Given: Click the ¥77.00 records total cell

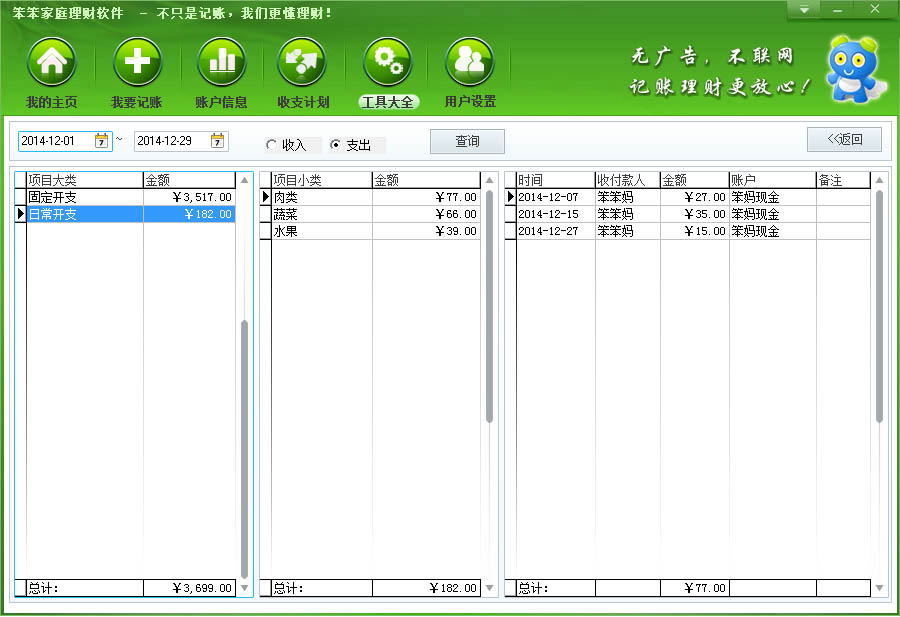Looking at the screenshot, I should tap(695, 588).
